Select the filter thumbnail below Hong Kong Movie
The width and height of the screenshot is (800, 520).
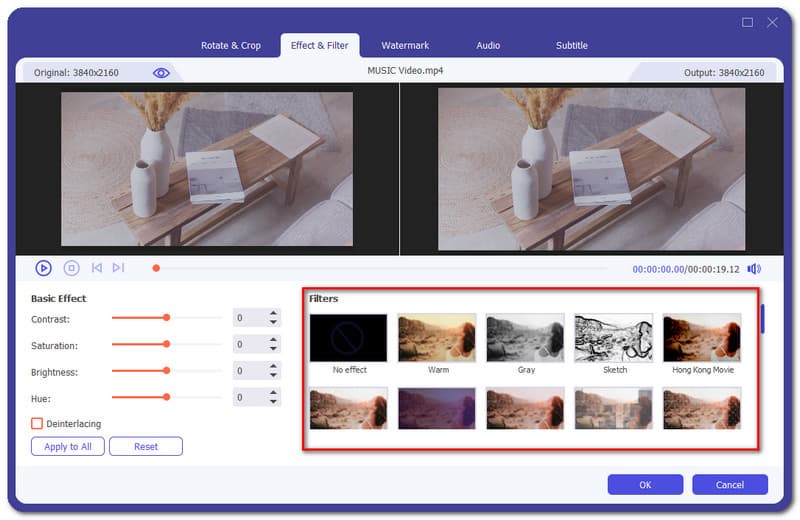tap(702, 408)
